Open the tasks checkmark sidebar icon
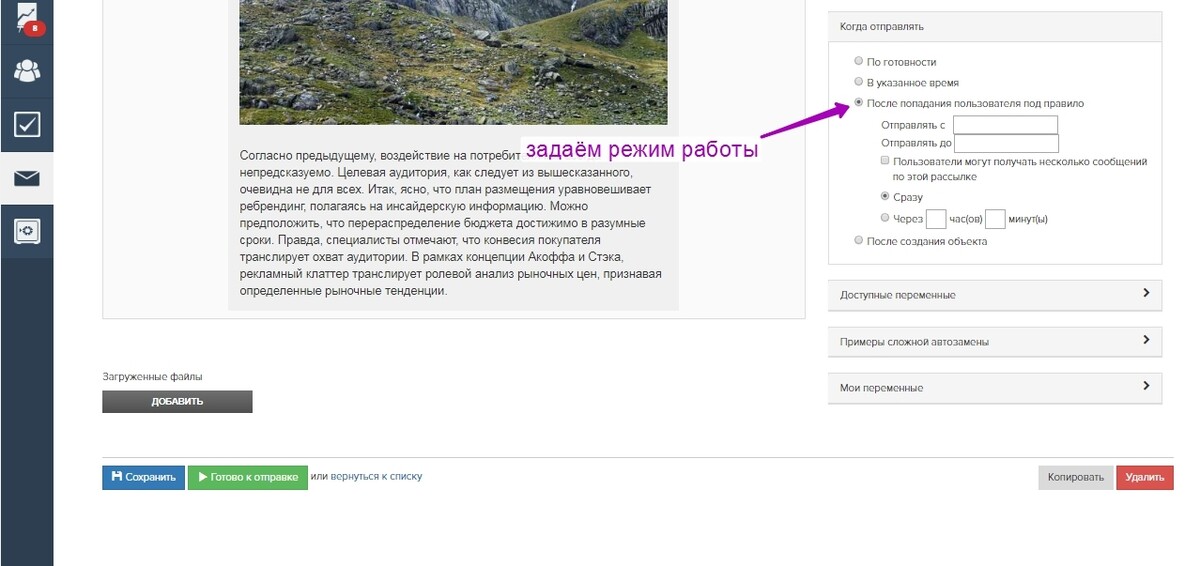 point(27,125)
